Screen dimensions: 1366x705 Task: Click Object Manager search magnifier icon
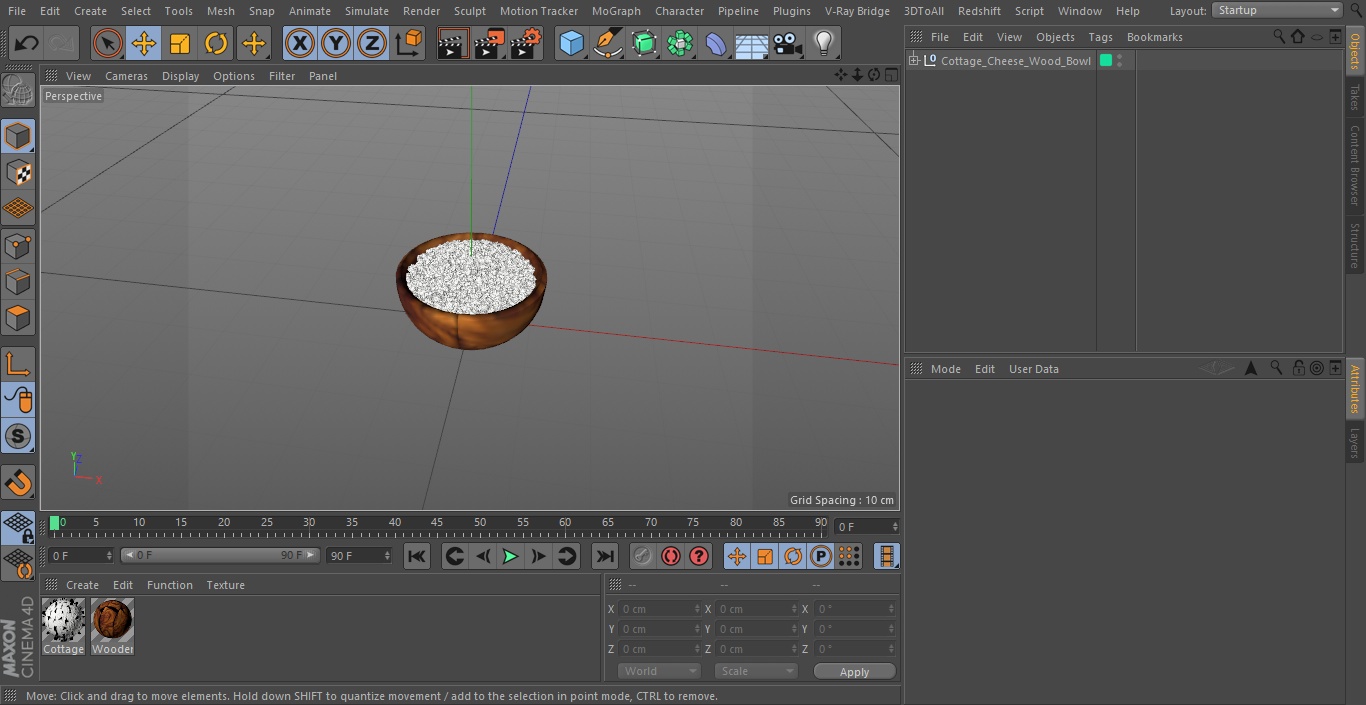coord(1278,37)
